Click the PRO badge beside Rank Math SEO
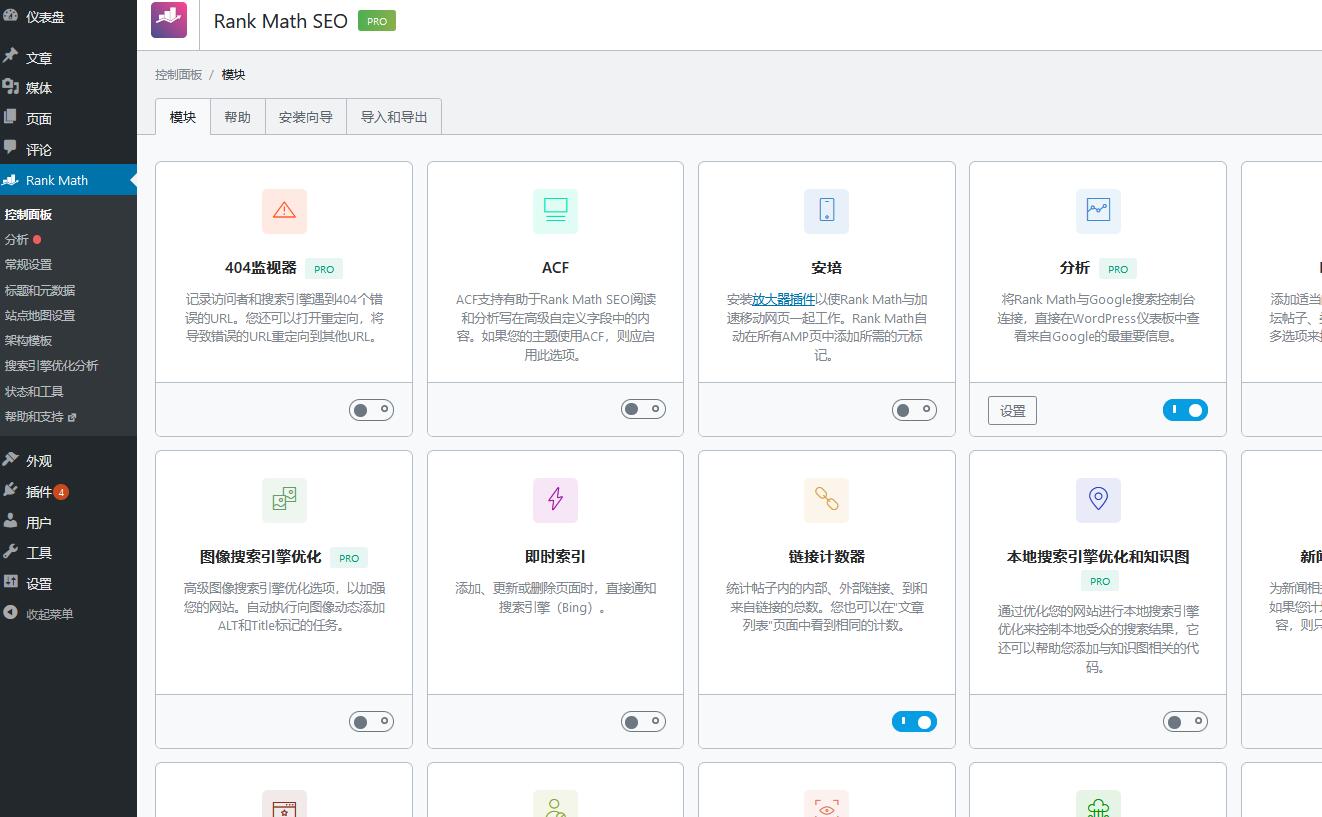 377,21
